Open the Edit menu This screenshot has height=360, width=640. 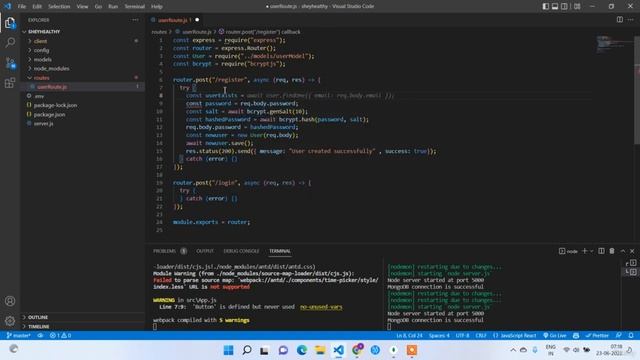(x=37, y=7)
